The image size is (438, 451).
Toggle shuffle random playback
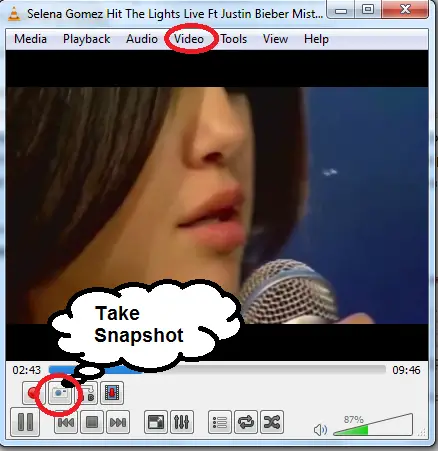point(272,422)
